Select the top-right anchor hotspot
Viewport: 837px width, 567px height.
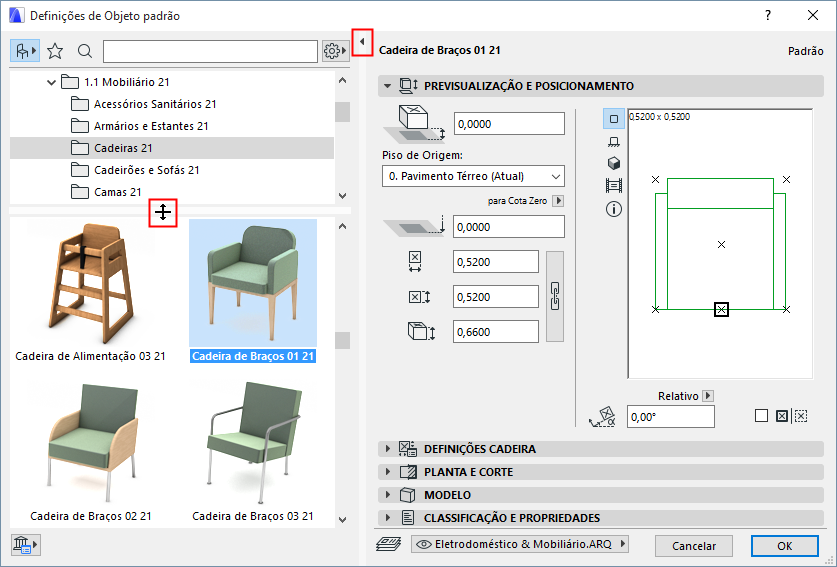click(786, 180)
